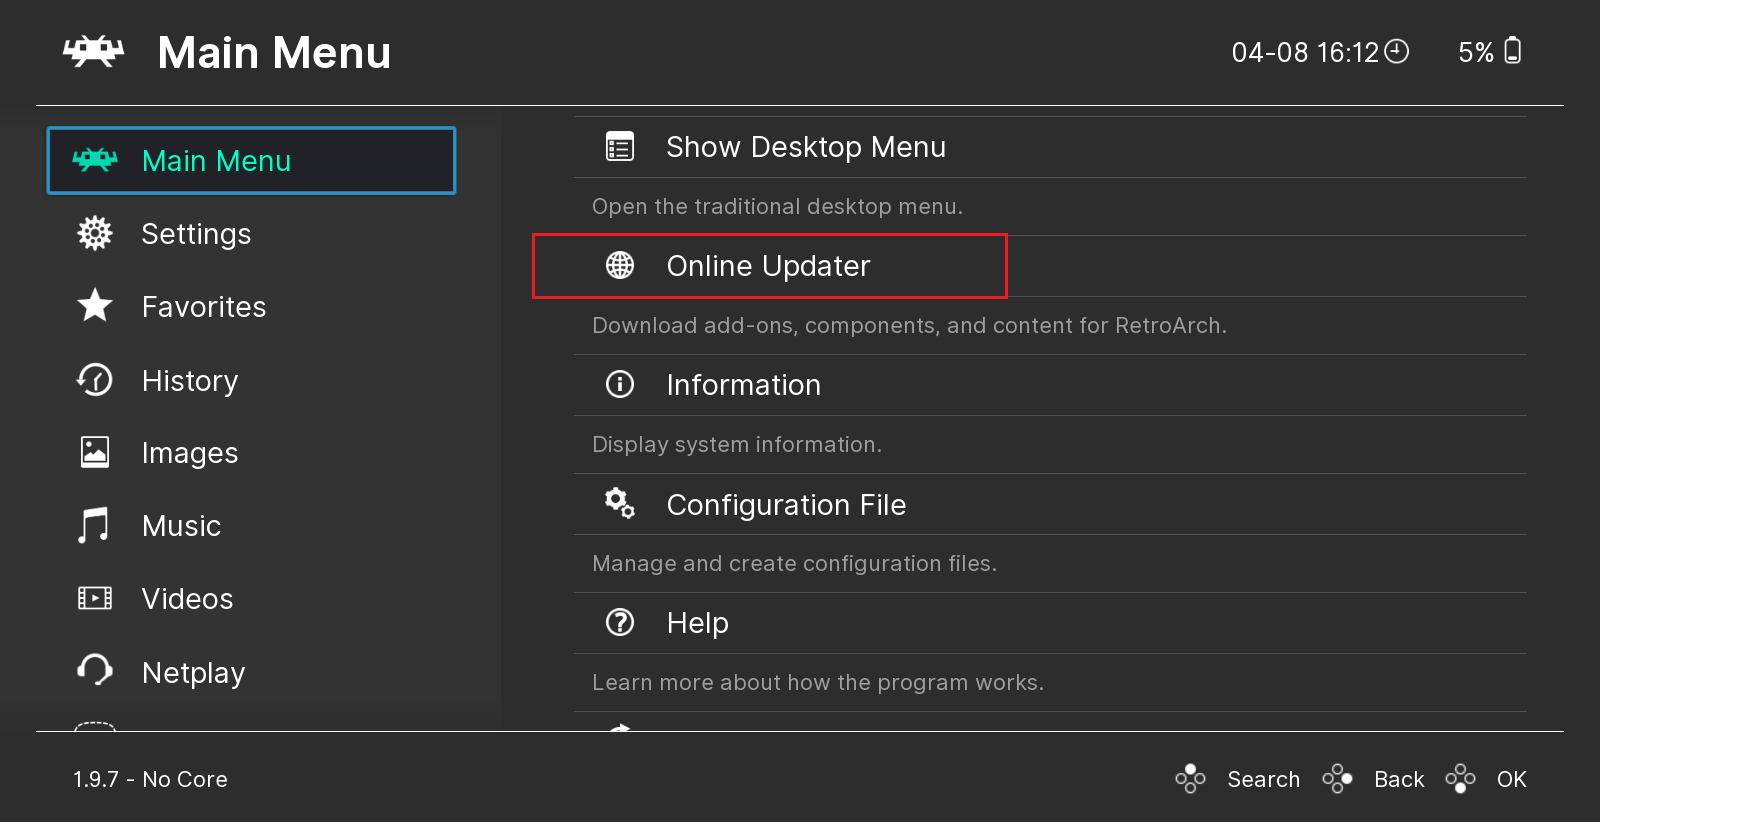Click 'Manage and create configuration files.' text
Image resolution: width=1738 pixels, height=822 pixels.
pyautogui.click(x=794, y=563)
